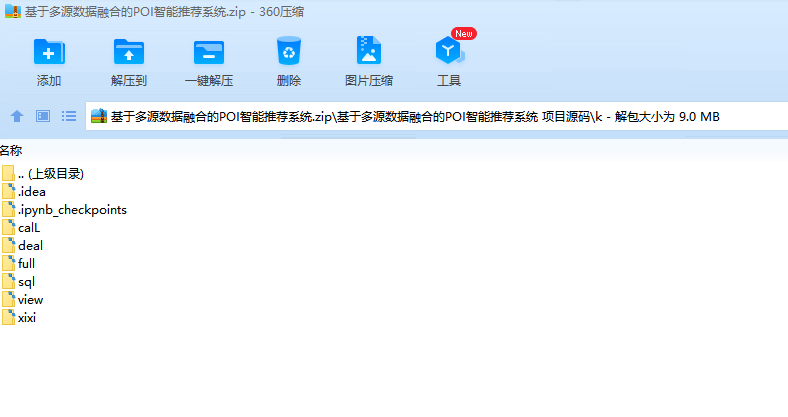Image resolution: width=788 pixels, height=417 pixels.
Task: Go up one level with the arrow icon
Action: pos(17,117)
